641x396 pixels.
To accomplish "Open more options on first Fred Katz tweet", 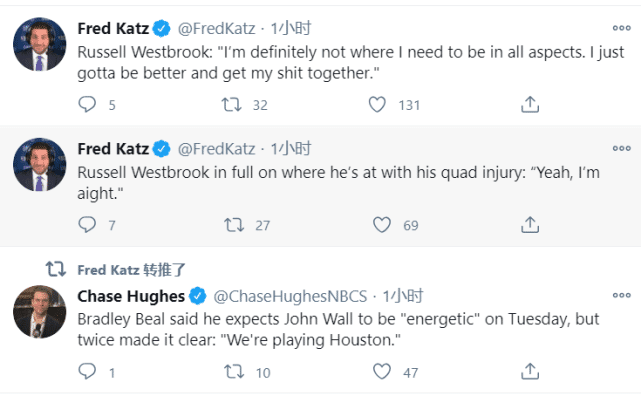I will tap(621, 28).
